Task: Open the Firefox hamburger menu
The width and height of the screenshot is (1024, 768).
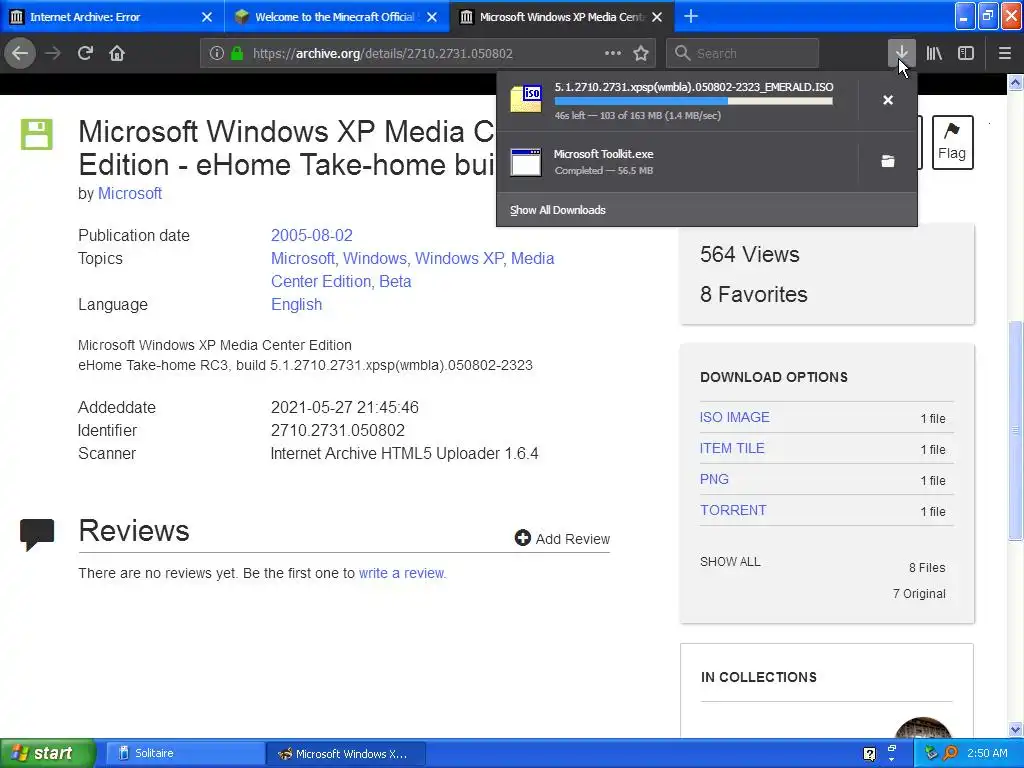Action: (x=1005, y=53)
